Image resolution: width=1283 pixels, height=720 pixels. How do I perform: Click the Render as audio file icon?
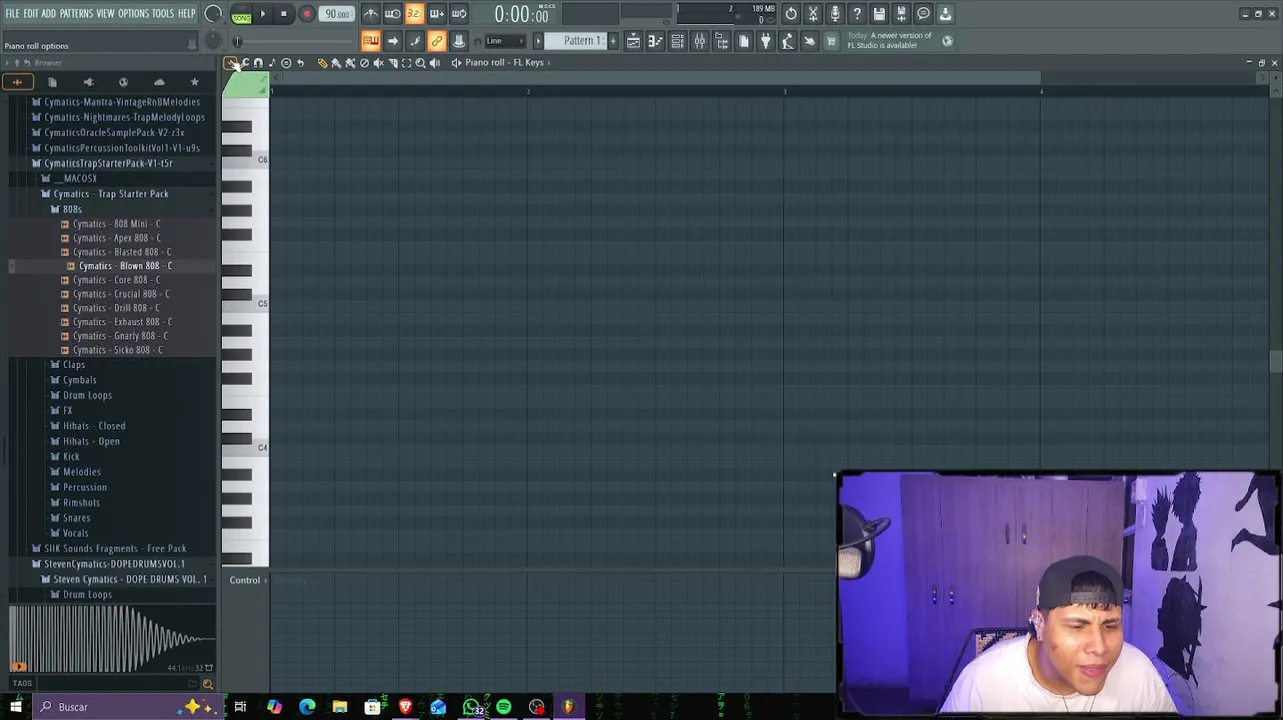[x=901, y=14]
